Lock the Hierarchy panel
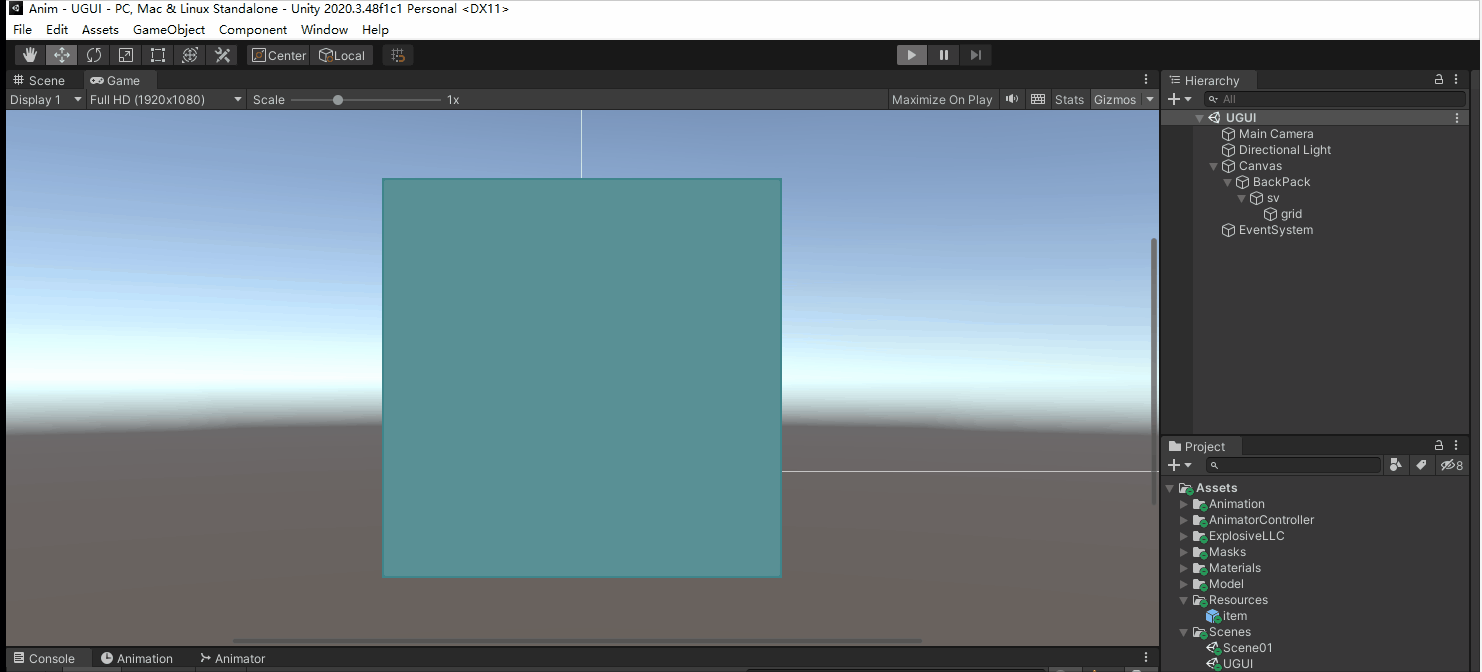1482x672 pixels. click(x=1439, y=80)
